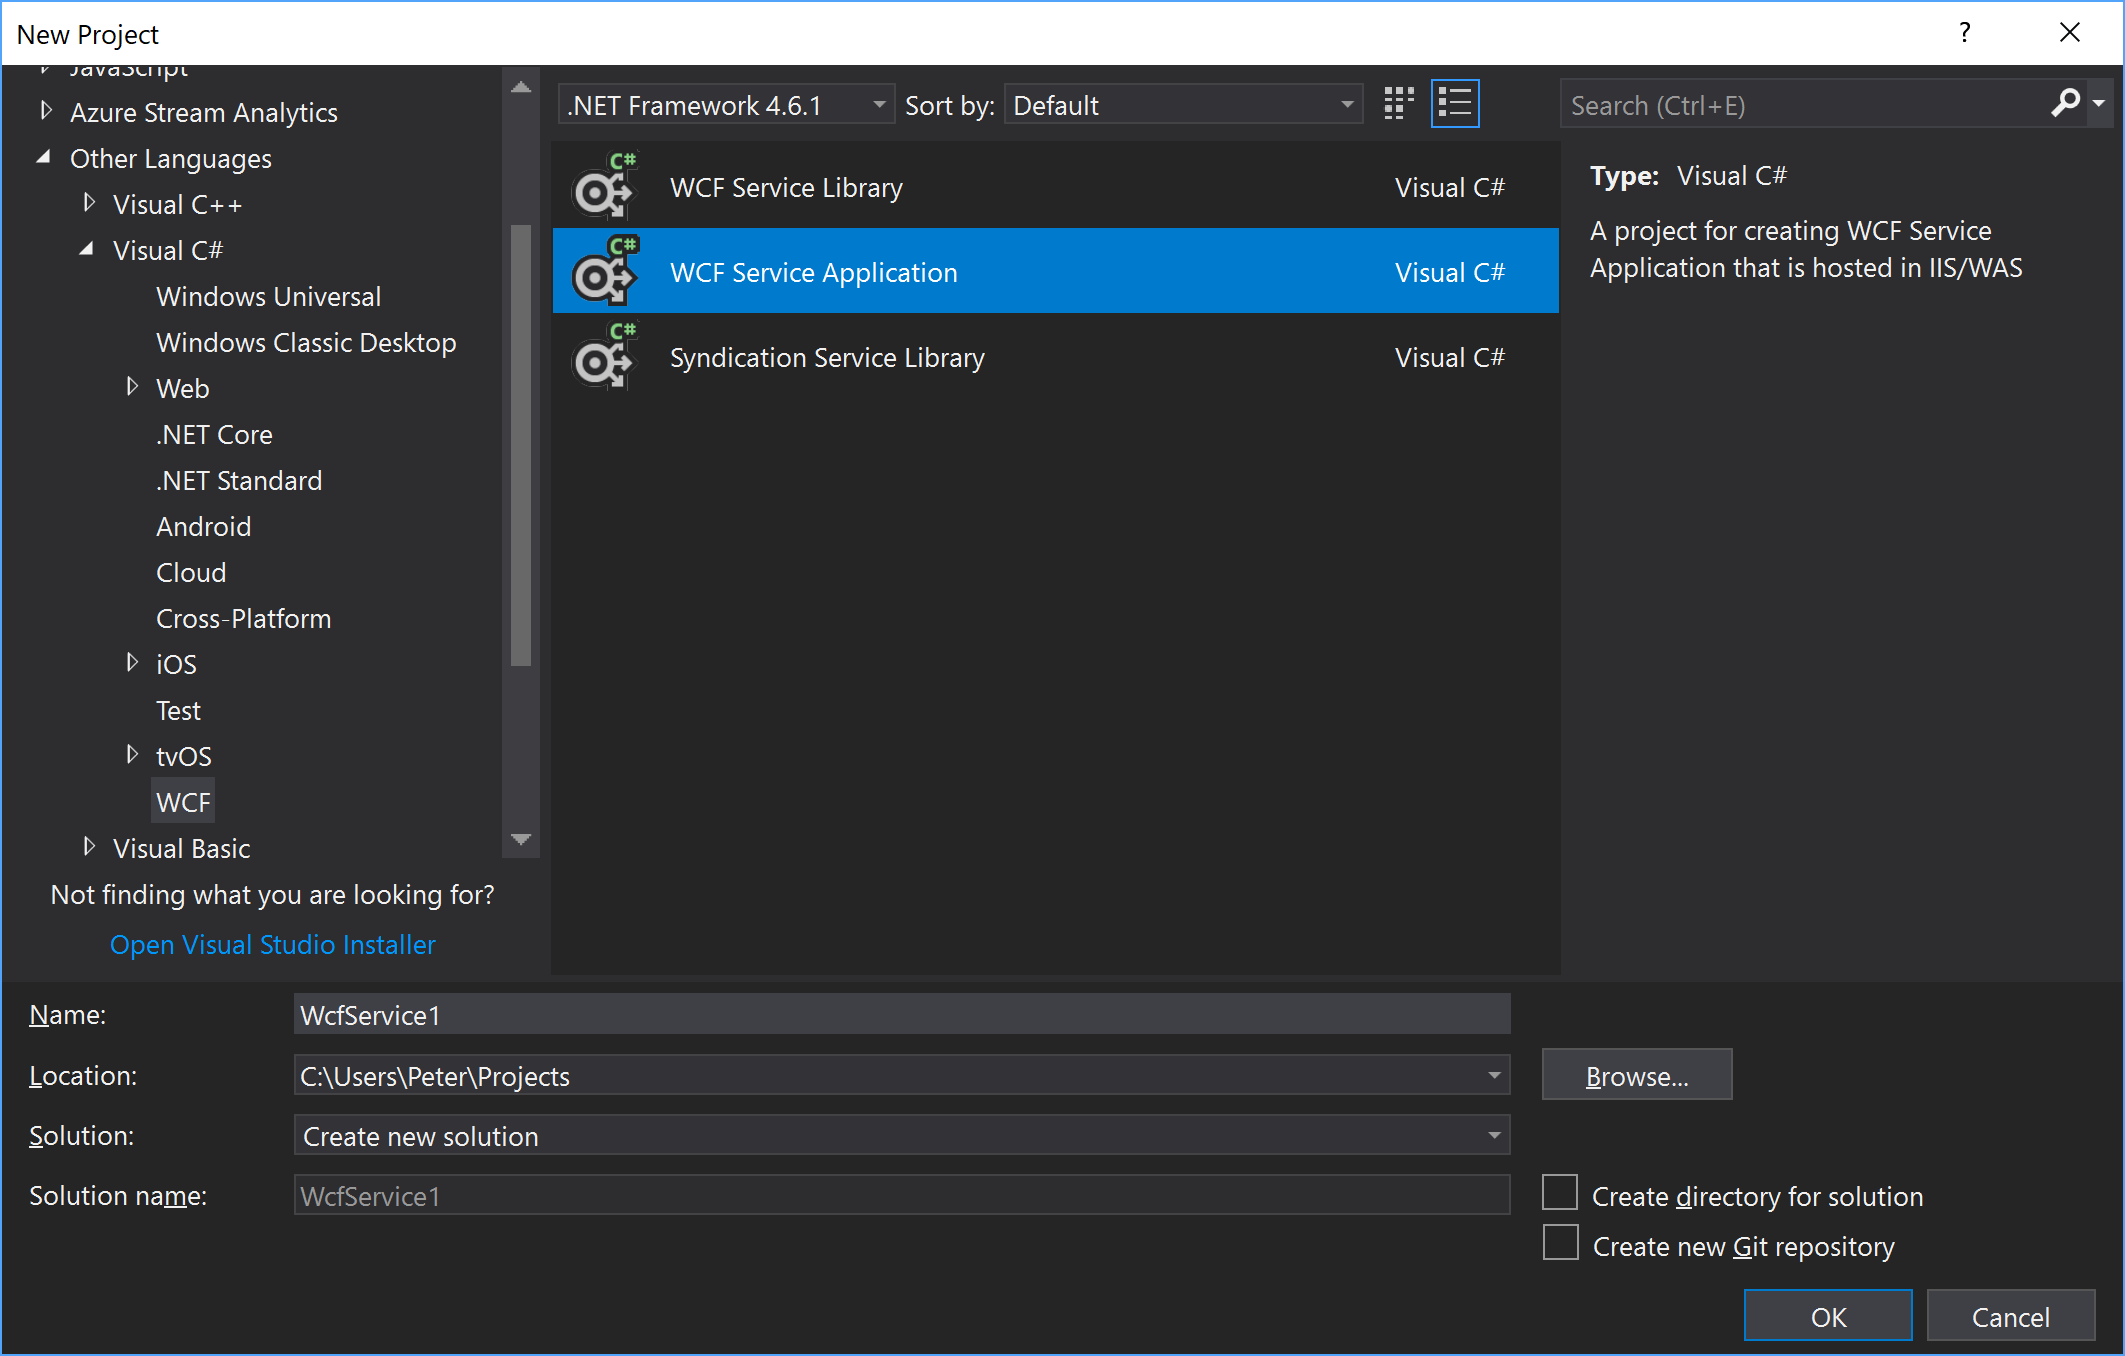
Task: Click the Browse button for location
Action: (1639, 1076)
